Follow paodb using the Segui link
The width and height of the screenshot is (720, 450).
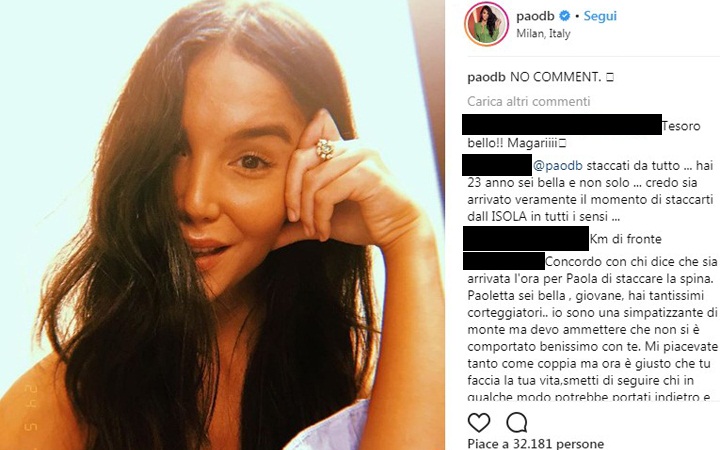[600, 16]
